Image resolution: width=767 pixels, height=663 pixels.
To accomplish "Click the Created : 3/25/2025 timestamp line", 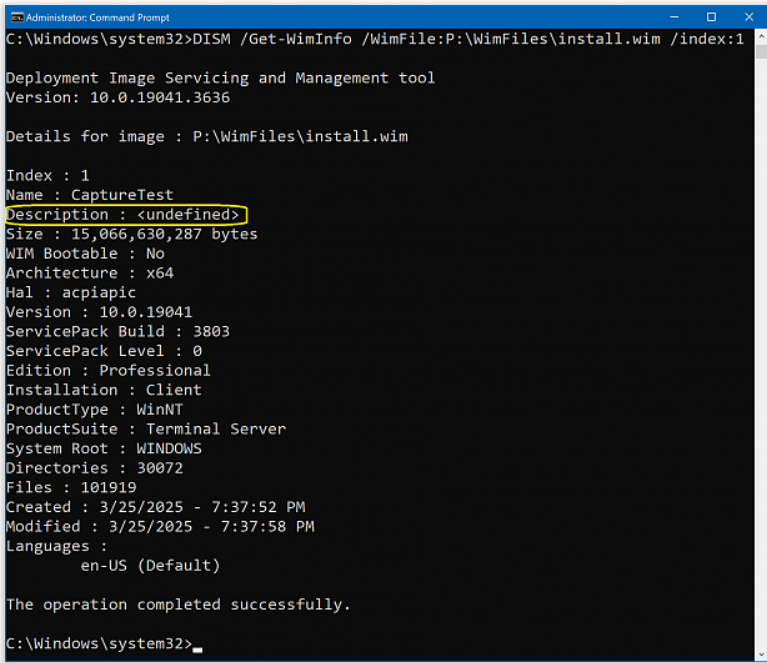I will click(155, 507).
